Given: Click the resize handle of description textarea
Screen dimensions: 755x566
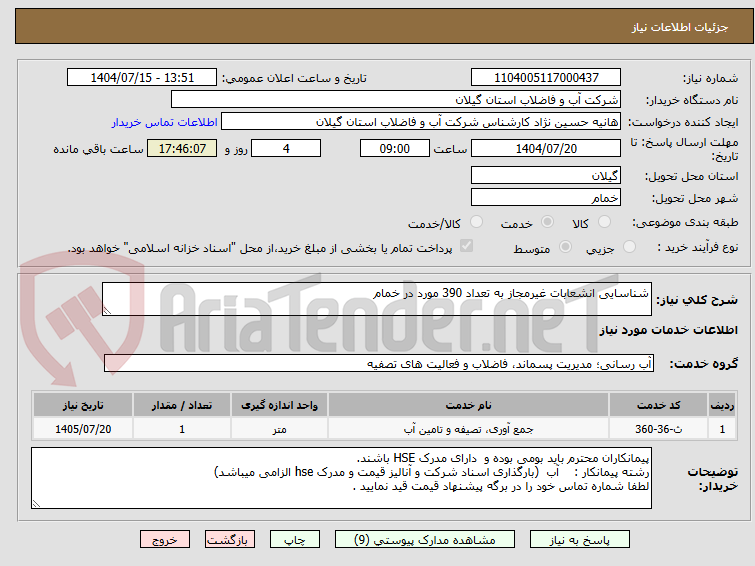Looking at the screenshot, I should click(x=107, y=311).
